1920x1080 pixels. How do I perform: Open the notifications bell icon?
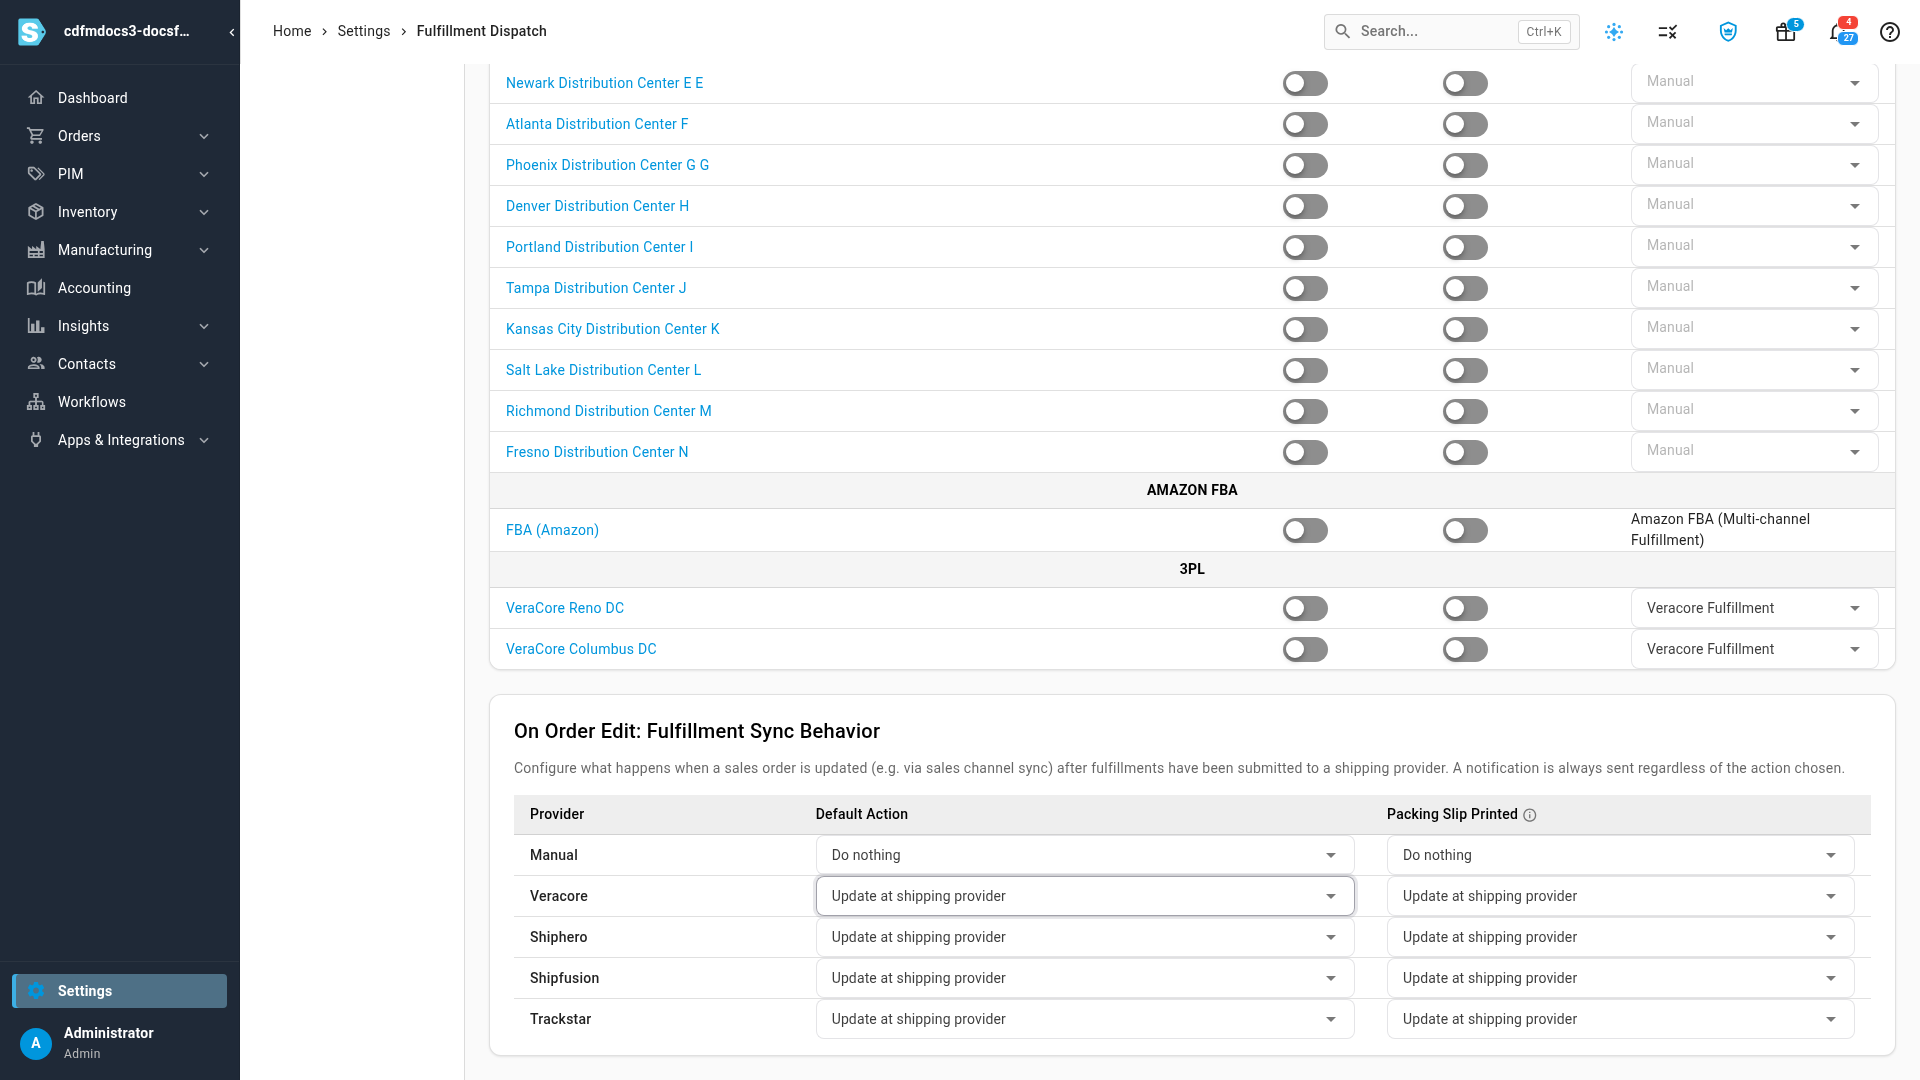click(1838, 32)
